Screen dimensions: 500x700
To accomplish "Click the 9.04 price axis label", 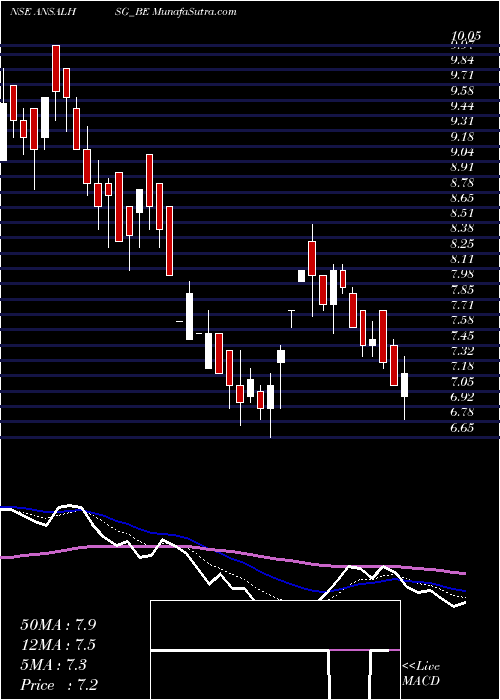I will pyautogui.click(x=462, y=152).
